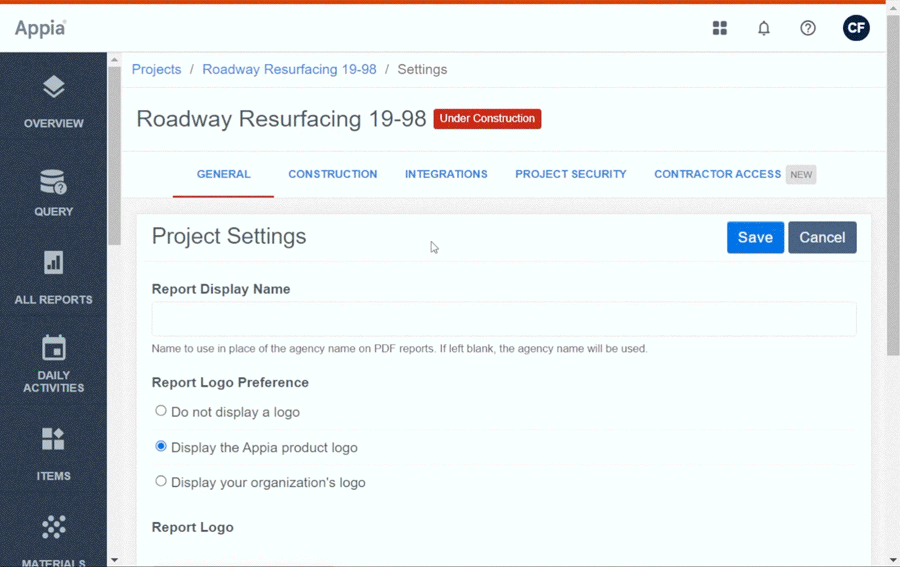Viewport: 900px width, 567px height.
Task: Select 'Display the Appia product logo' option
Action: (161, 446)
